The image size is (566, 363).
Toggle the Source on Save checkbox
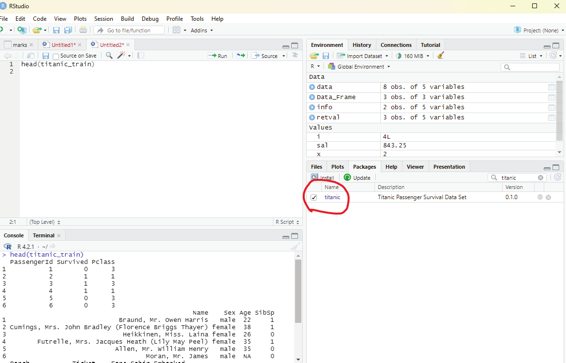[x=56, y=56]
